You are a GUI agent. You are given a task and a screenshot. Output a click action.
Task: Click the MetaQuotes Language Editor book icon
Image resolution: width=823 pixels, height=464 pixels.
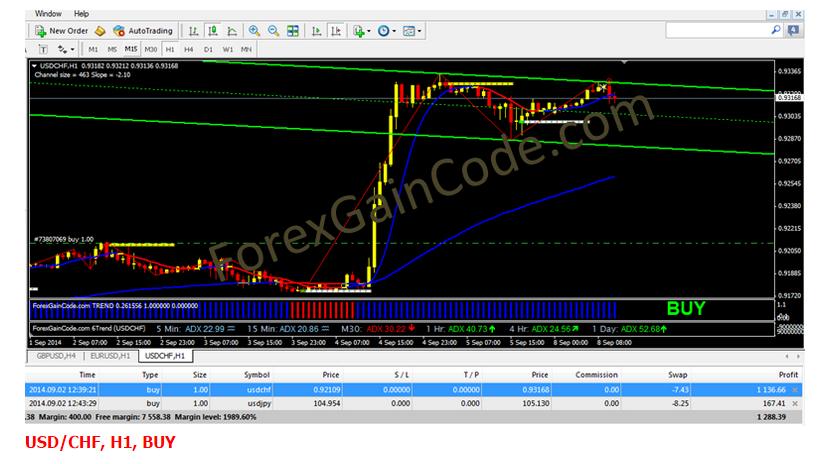point(100,31)
